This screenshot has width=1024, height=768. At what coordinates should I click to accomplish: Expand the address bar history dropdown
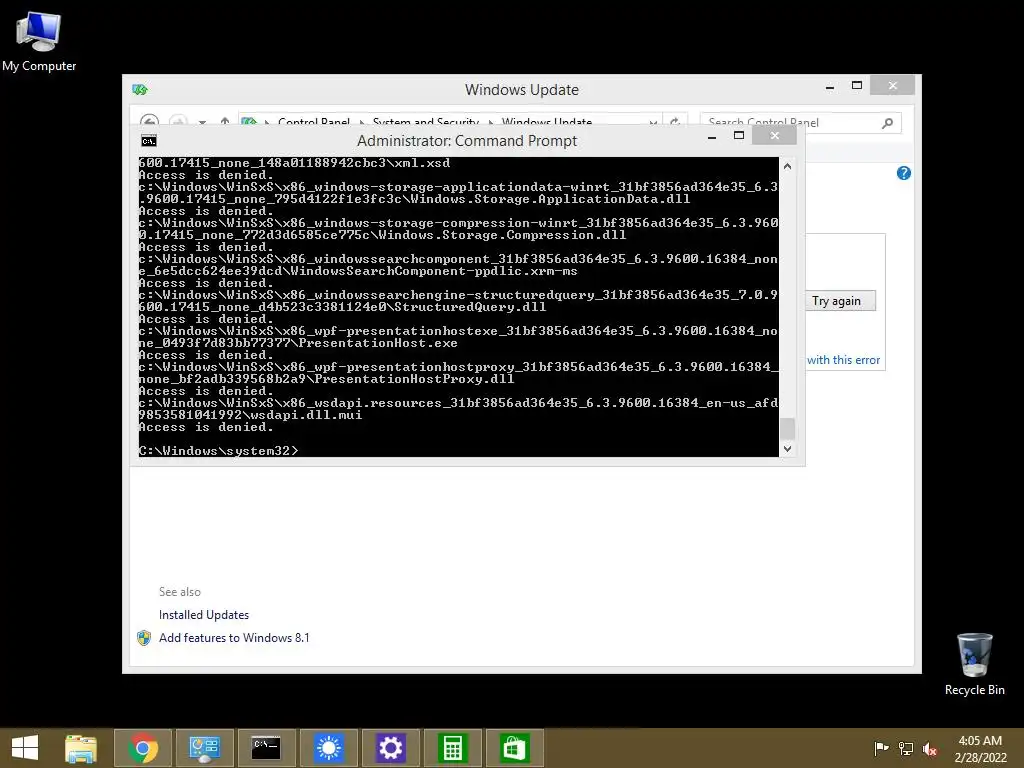[x=653, y=122]
